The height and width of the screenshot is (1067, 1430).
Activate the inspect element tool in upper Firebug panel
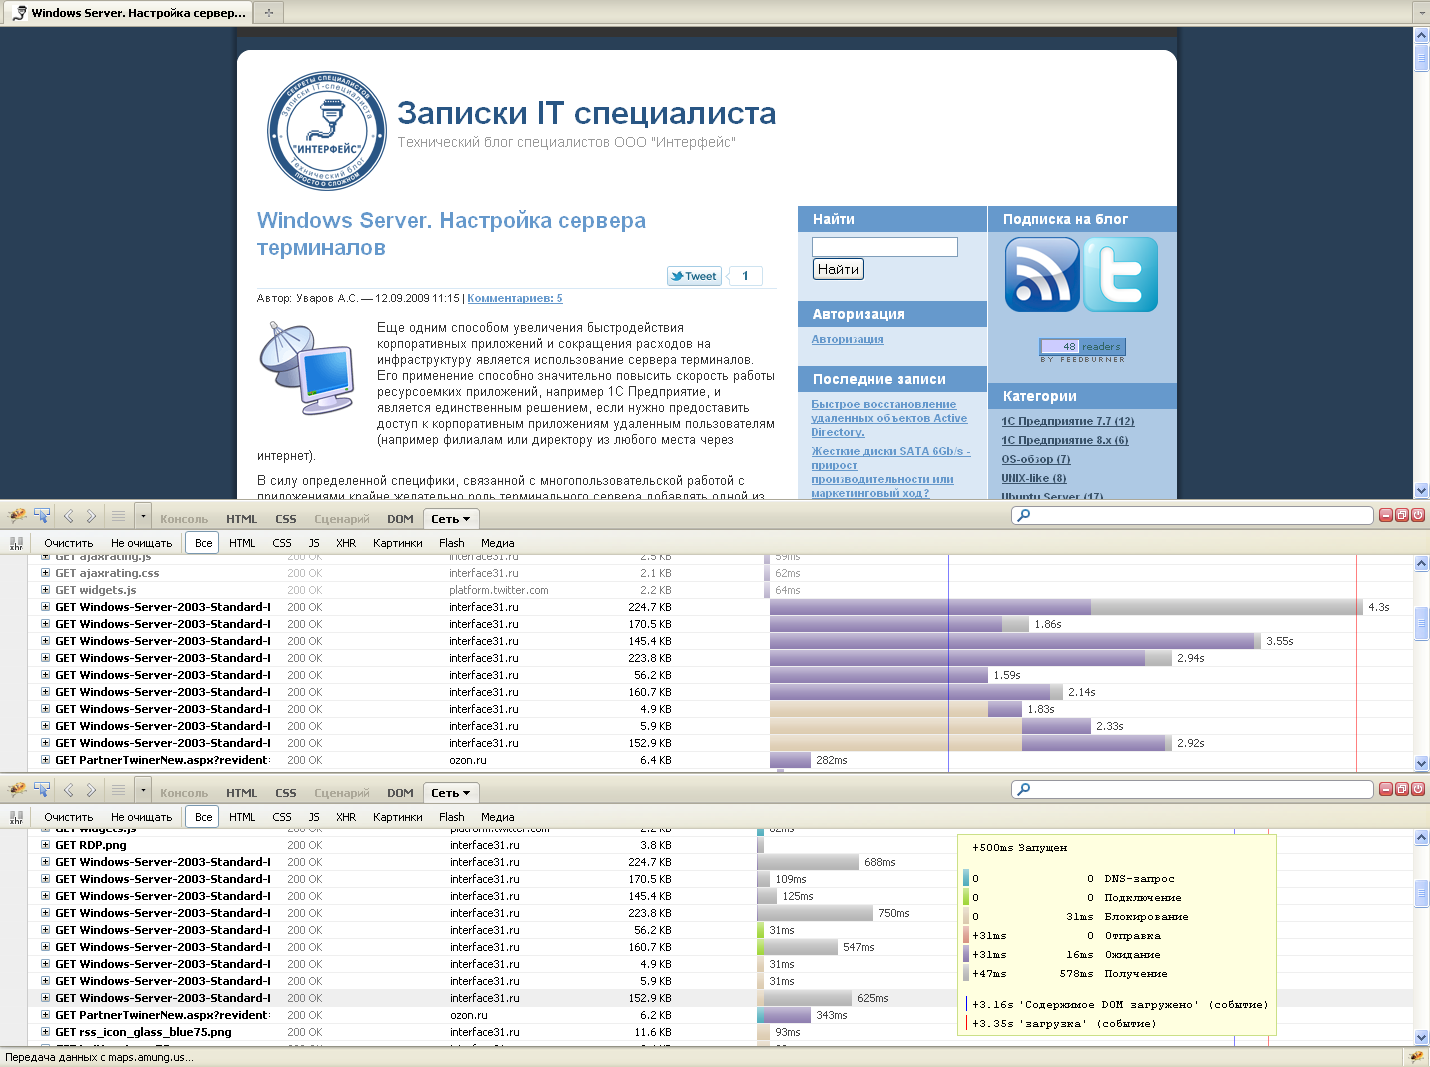click(42, 516)
